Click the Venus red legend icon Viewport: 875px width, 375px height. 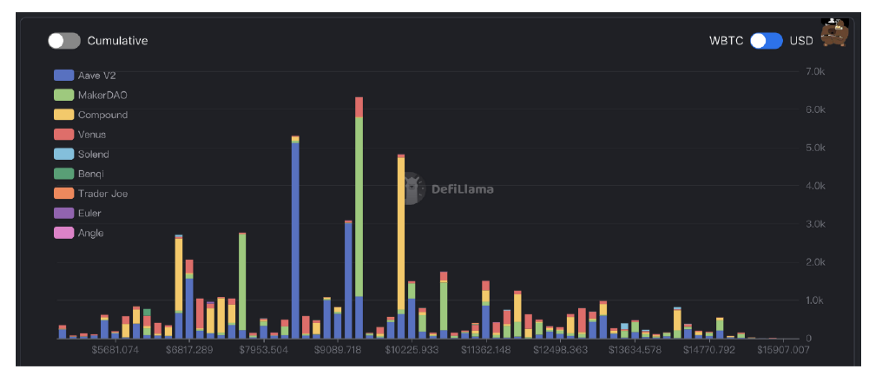tap(64, 134)
